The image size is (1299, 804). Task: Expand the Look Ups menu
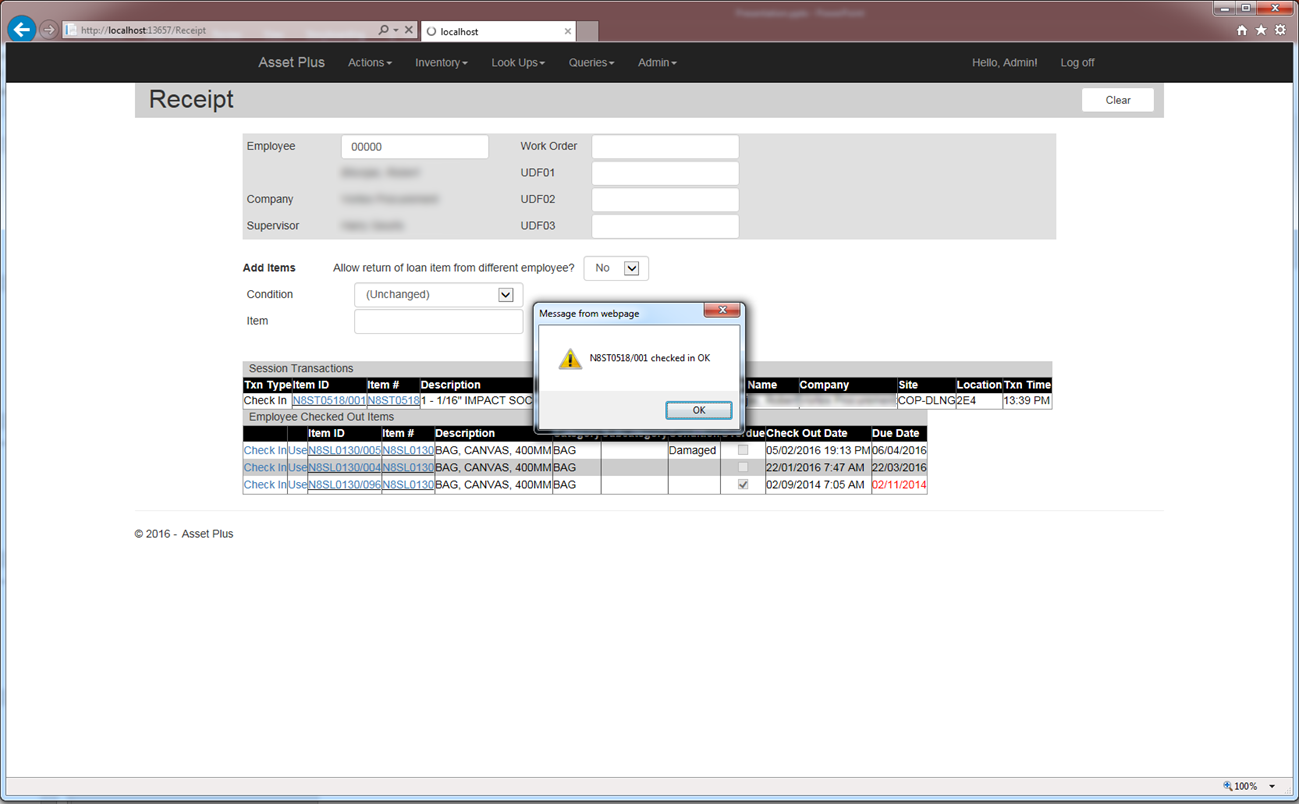[518, 62]
